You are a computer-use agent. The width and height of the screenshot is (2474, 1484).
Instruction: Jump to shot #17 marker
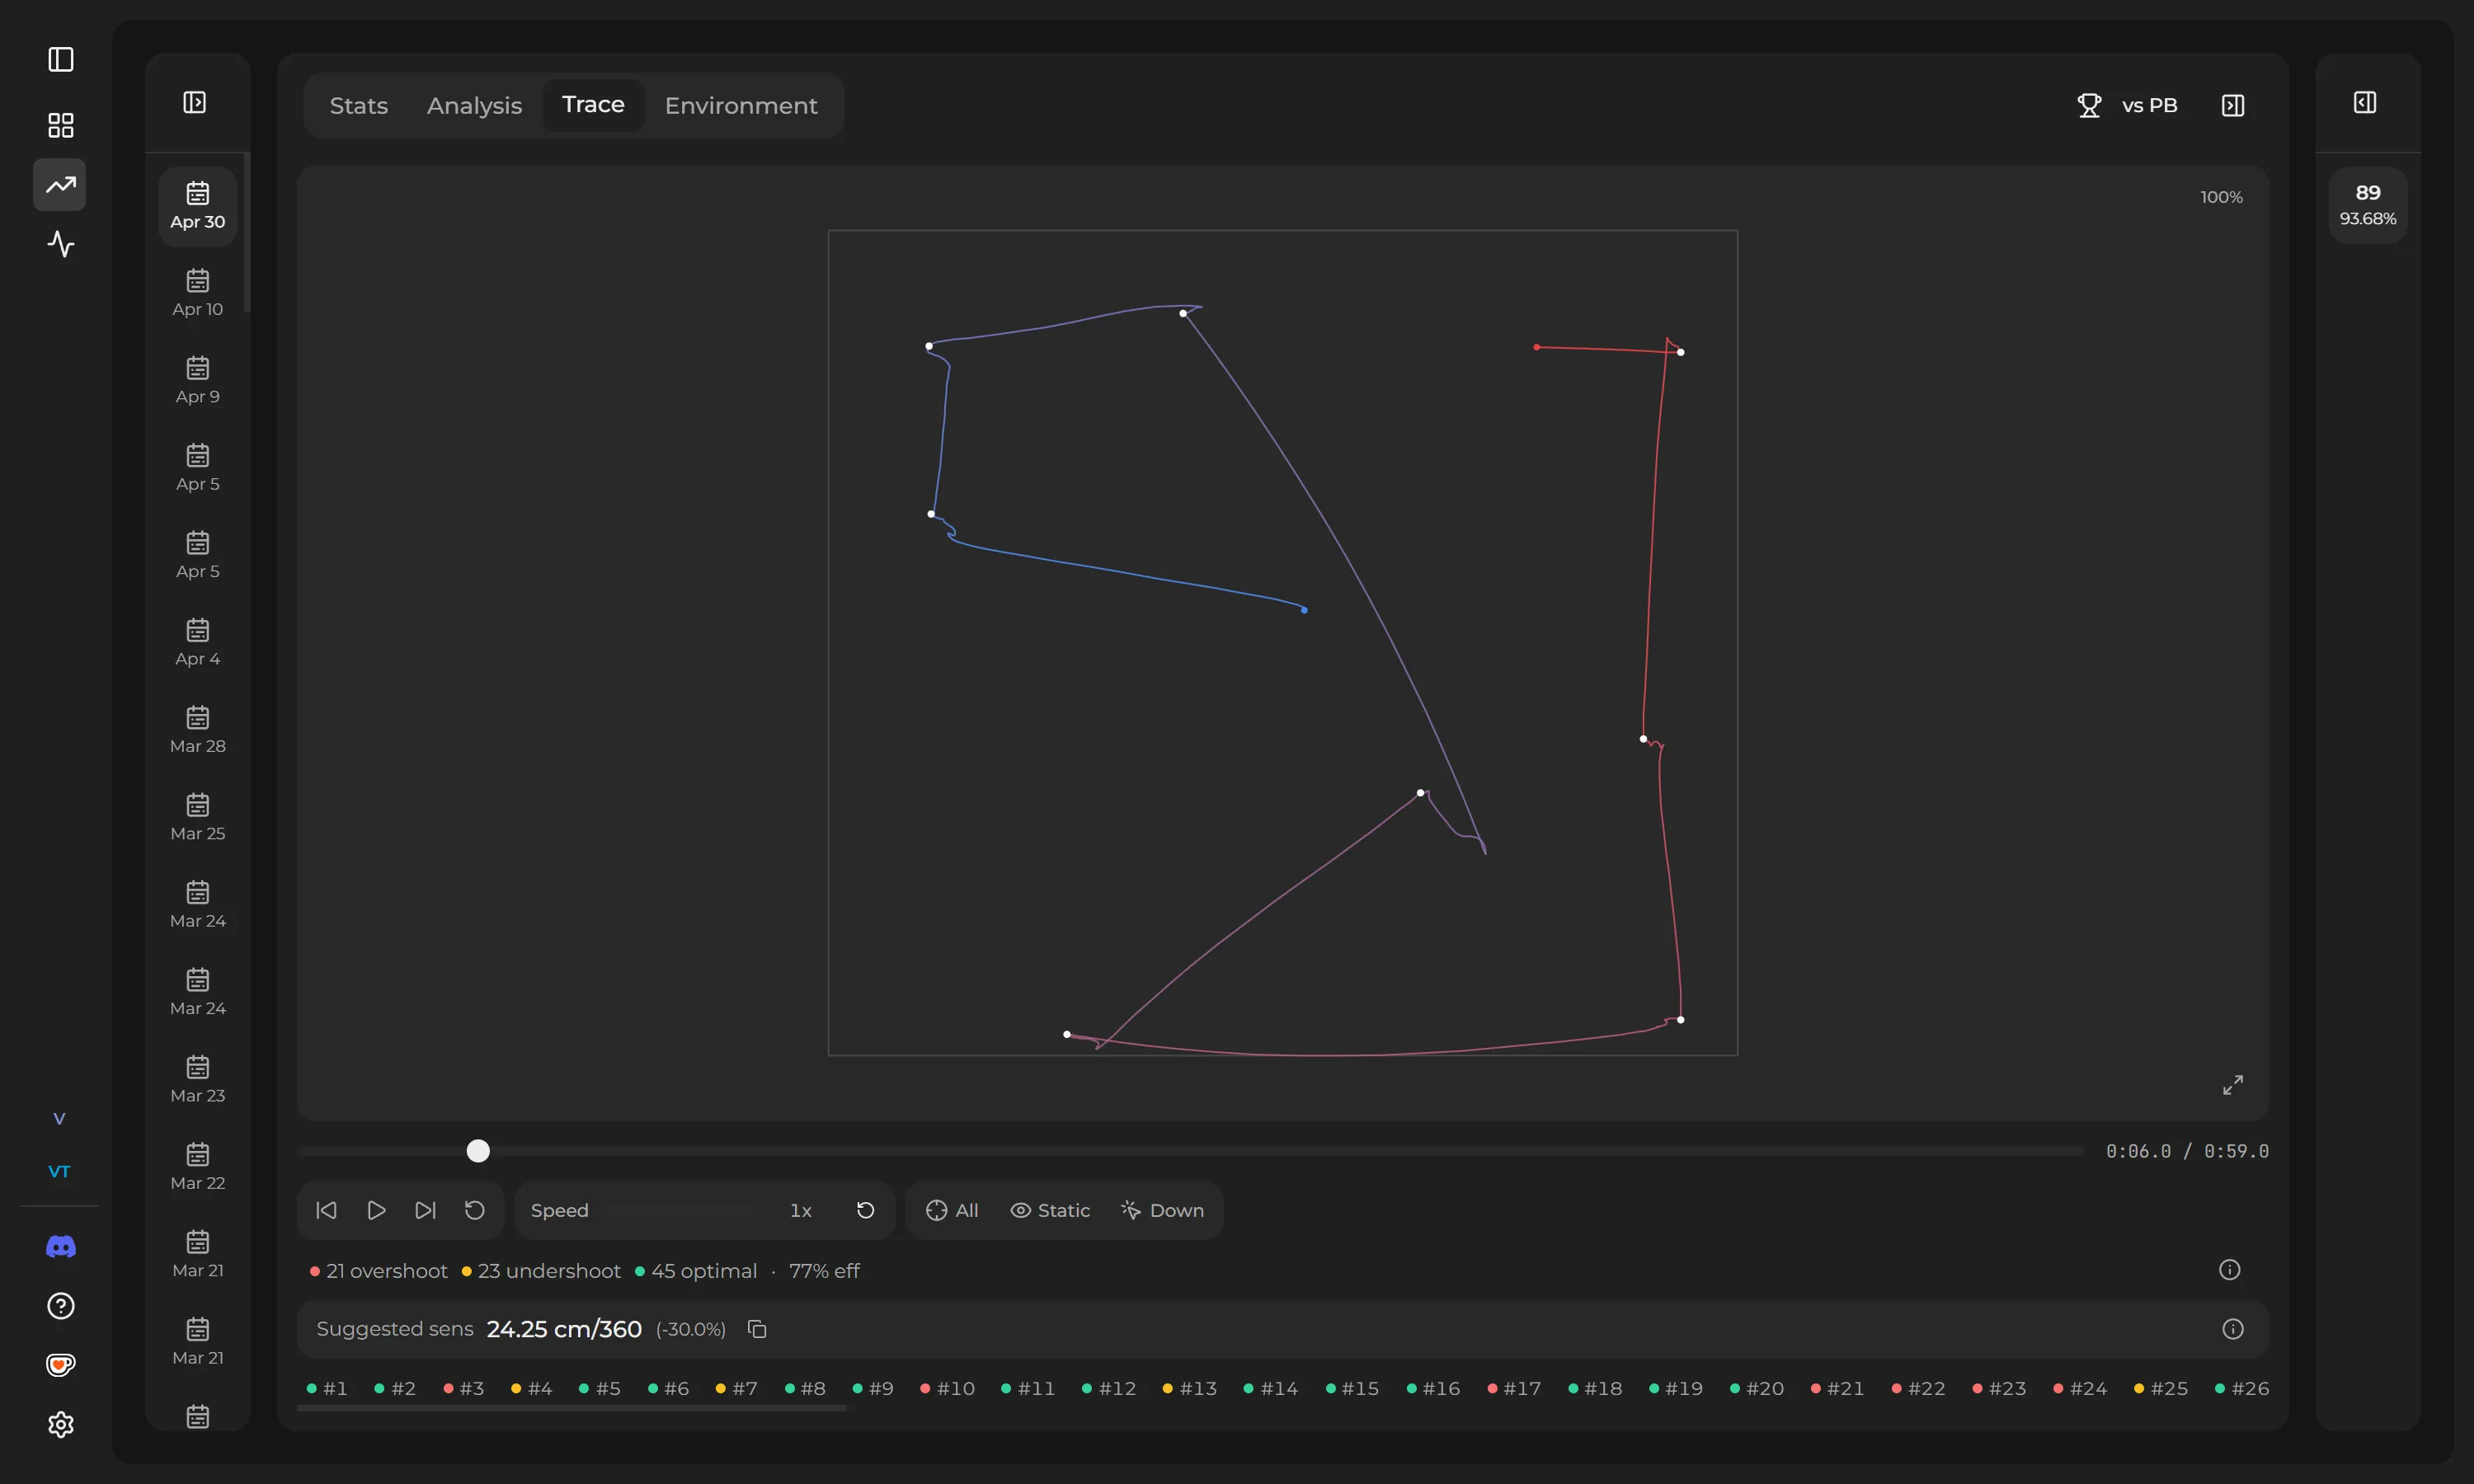1514,1388
